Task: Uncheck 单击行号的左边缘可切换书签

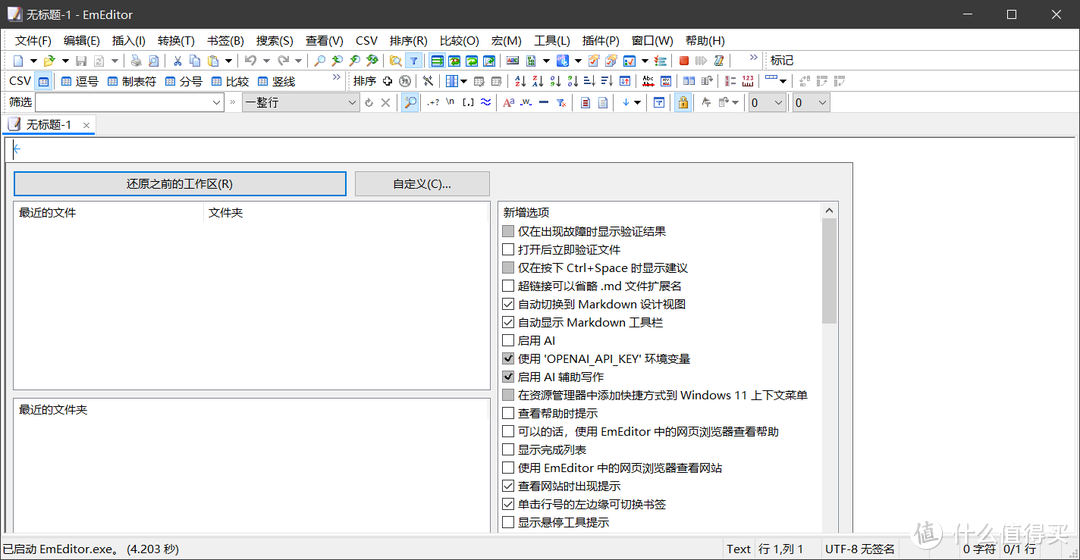Action: pyautogui.click(x=508, y=504)
